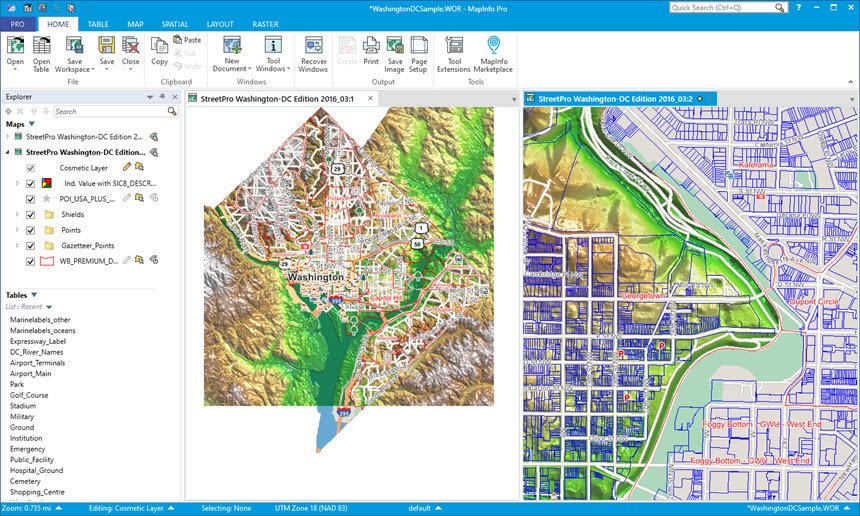Expand the Gazetteer_Points layer group
The image size is (860, 516).
click(x=17, y=245)
